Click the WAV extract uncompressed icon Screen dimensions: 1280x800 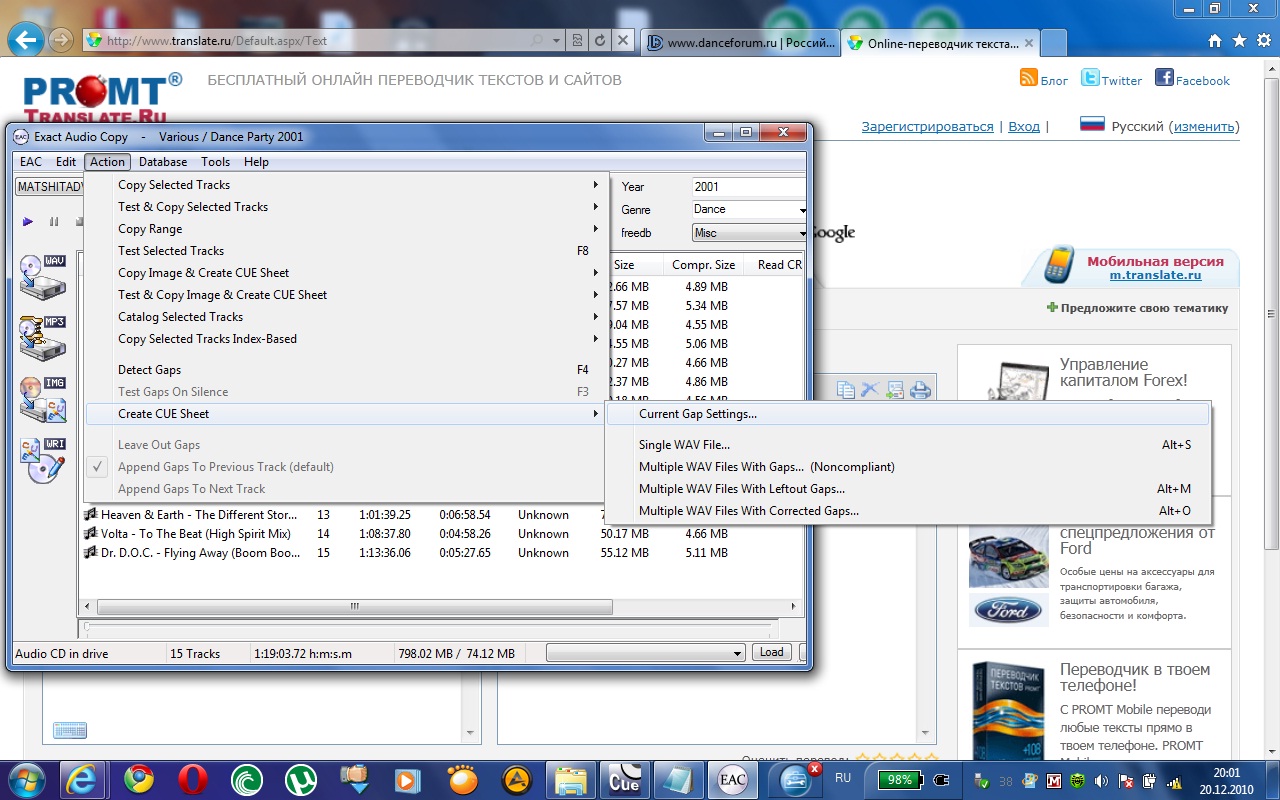point(43,277)
